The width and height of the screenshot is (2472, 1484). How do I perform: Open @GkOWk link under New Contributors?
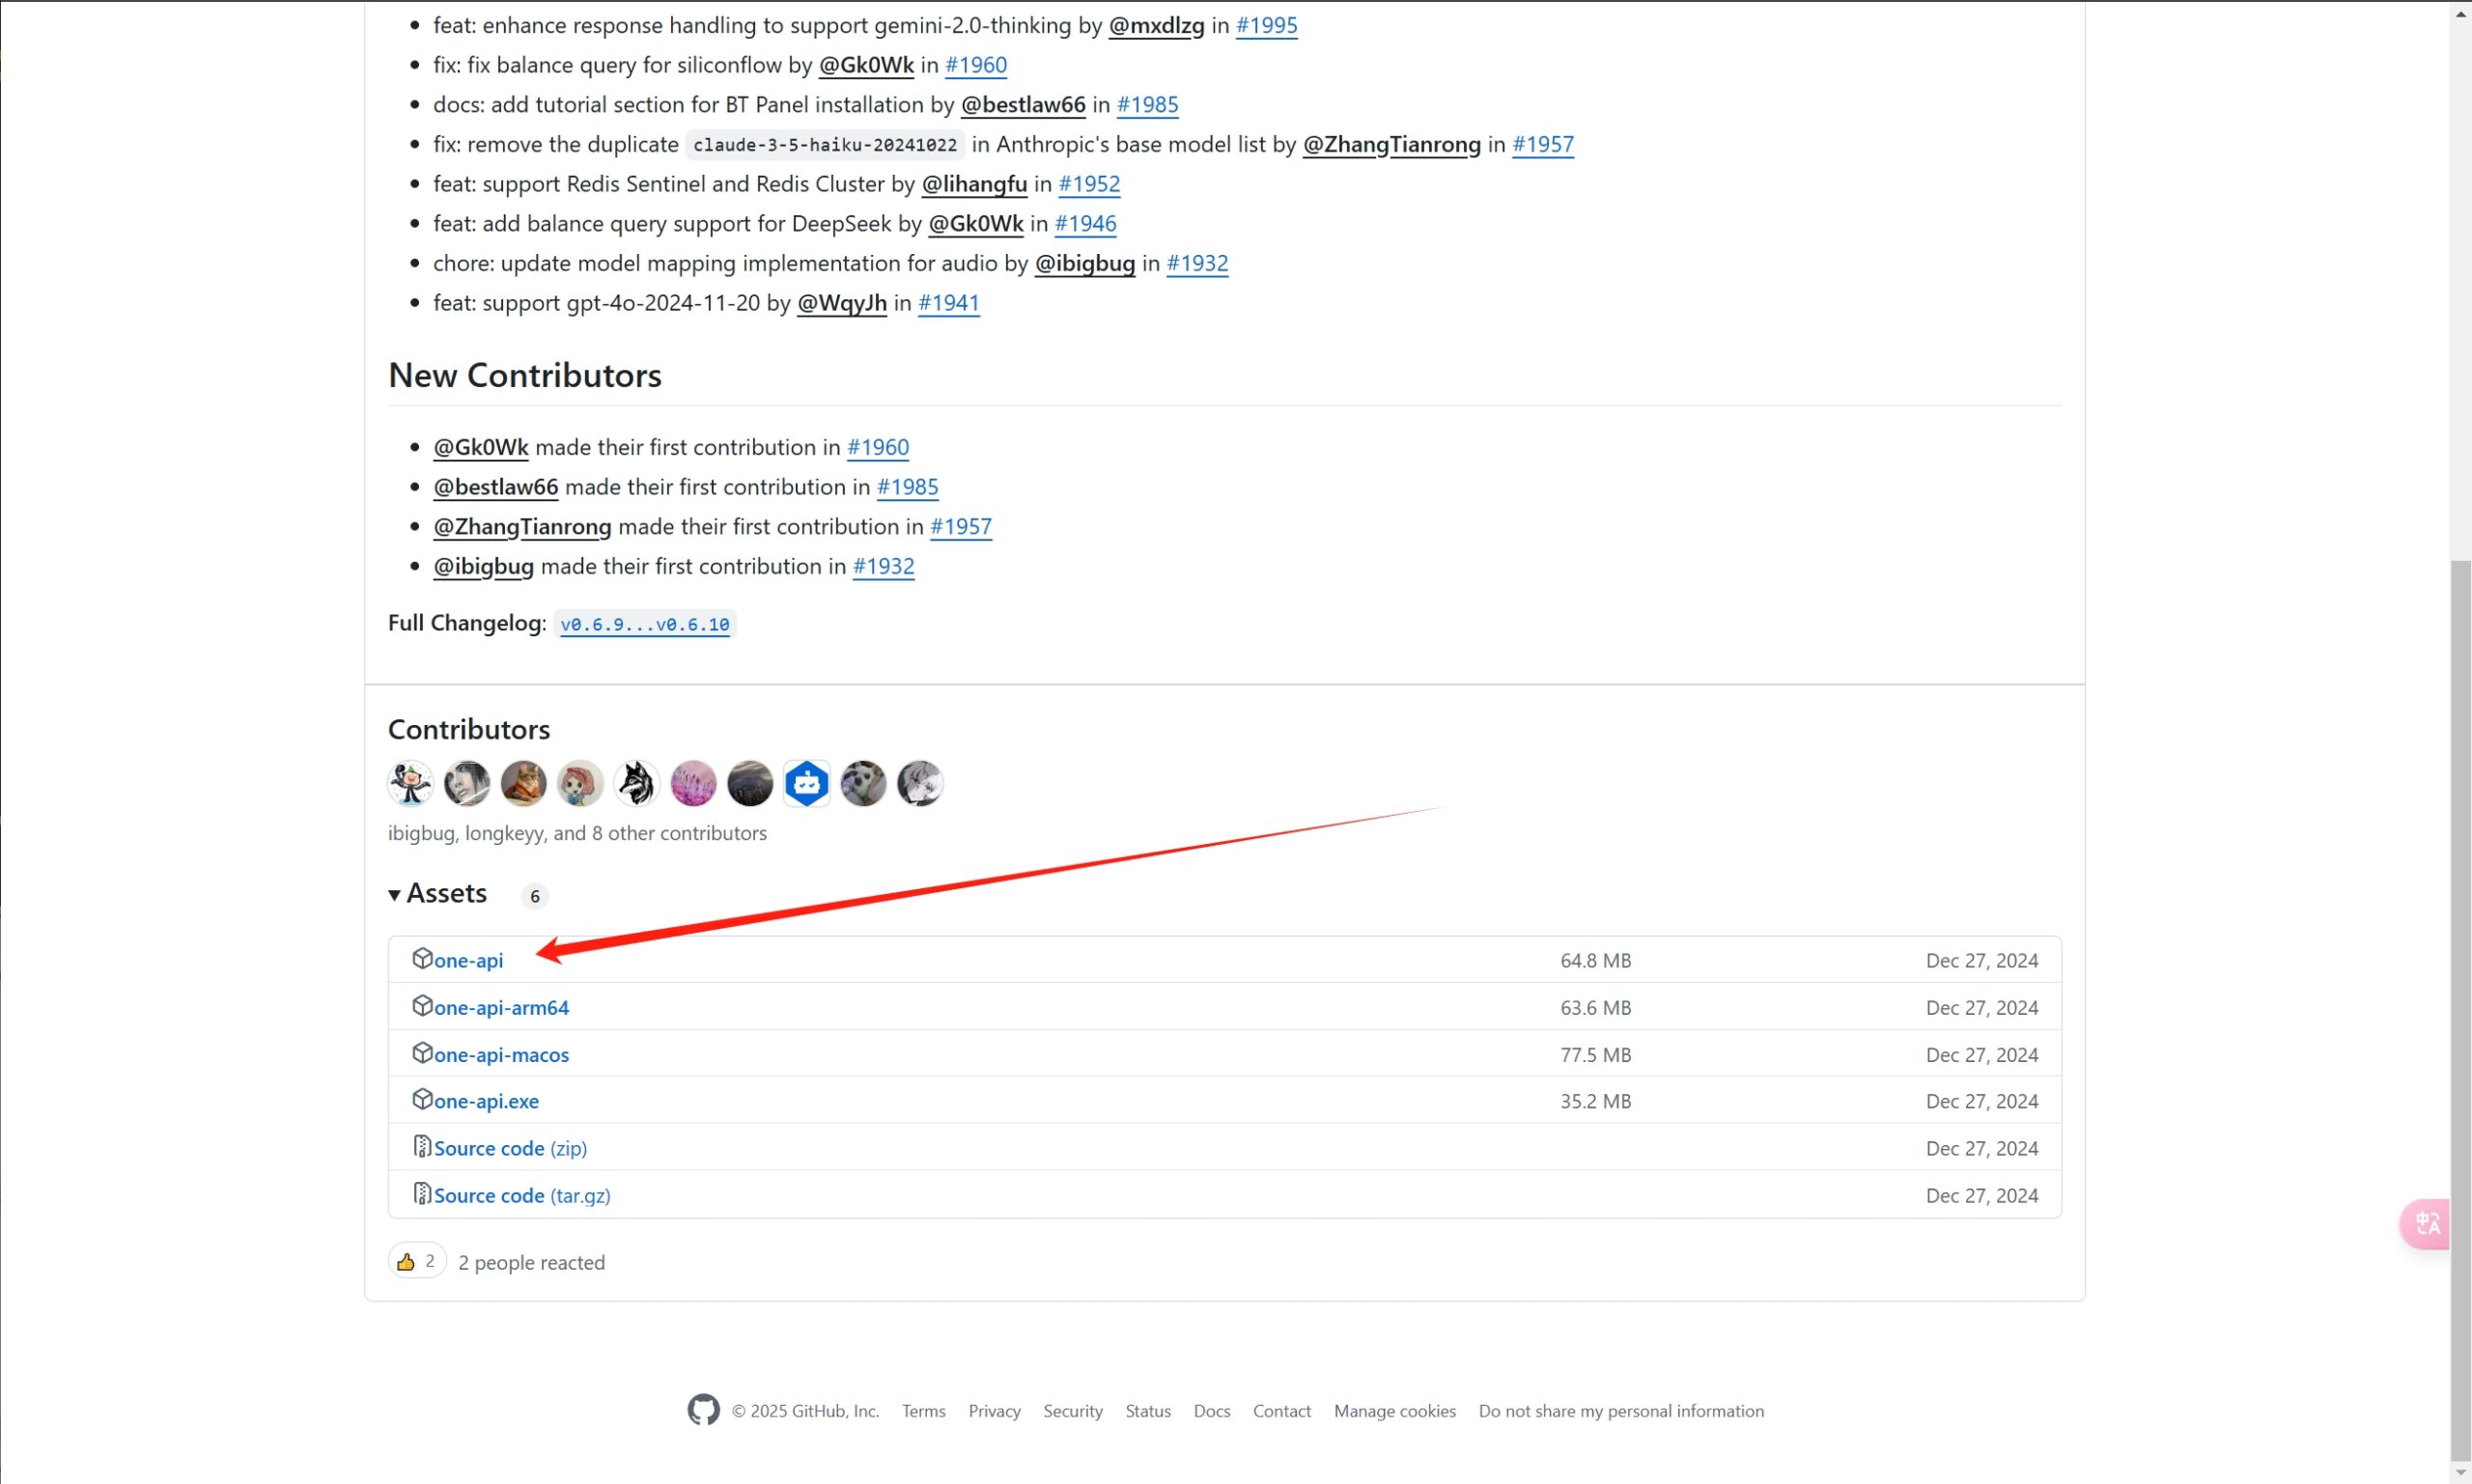click(x=481, y=447)
